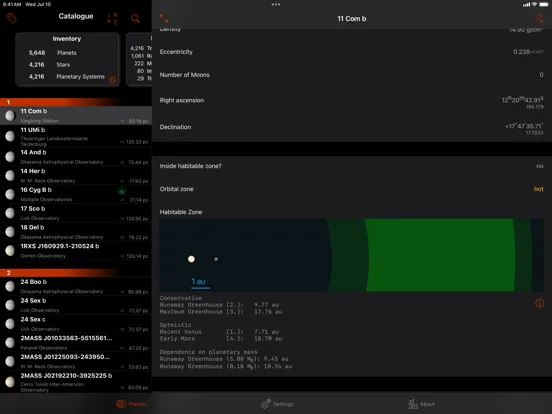Tap the small planet dot in habitable zone chart
The width and height of the screenshot is (552, 414).
pyautogui.click(x=216, y=259)
